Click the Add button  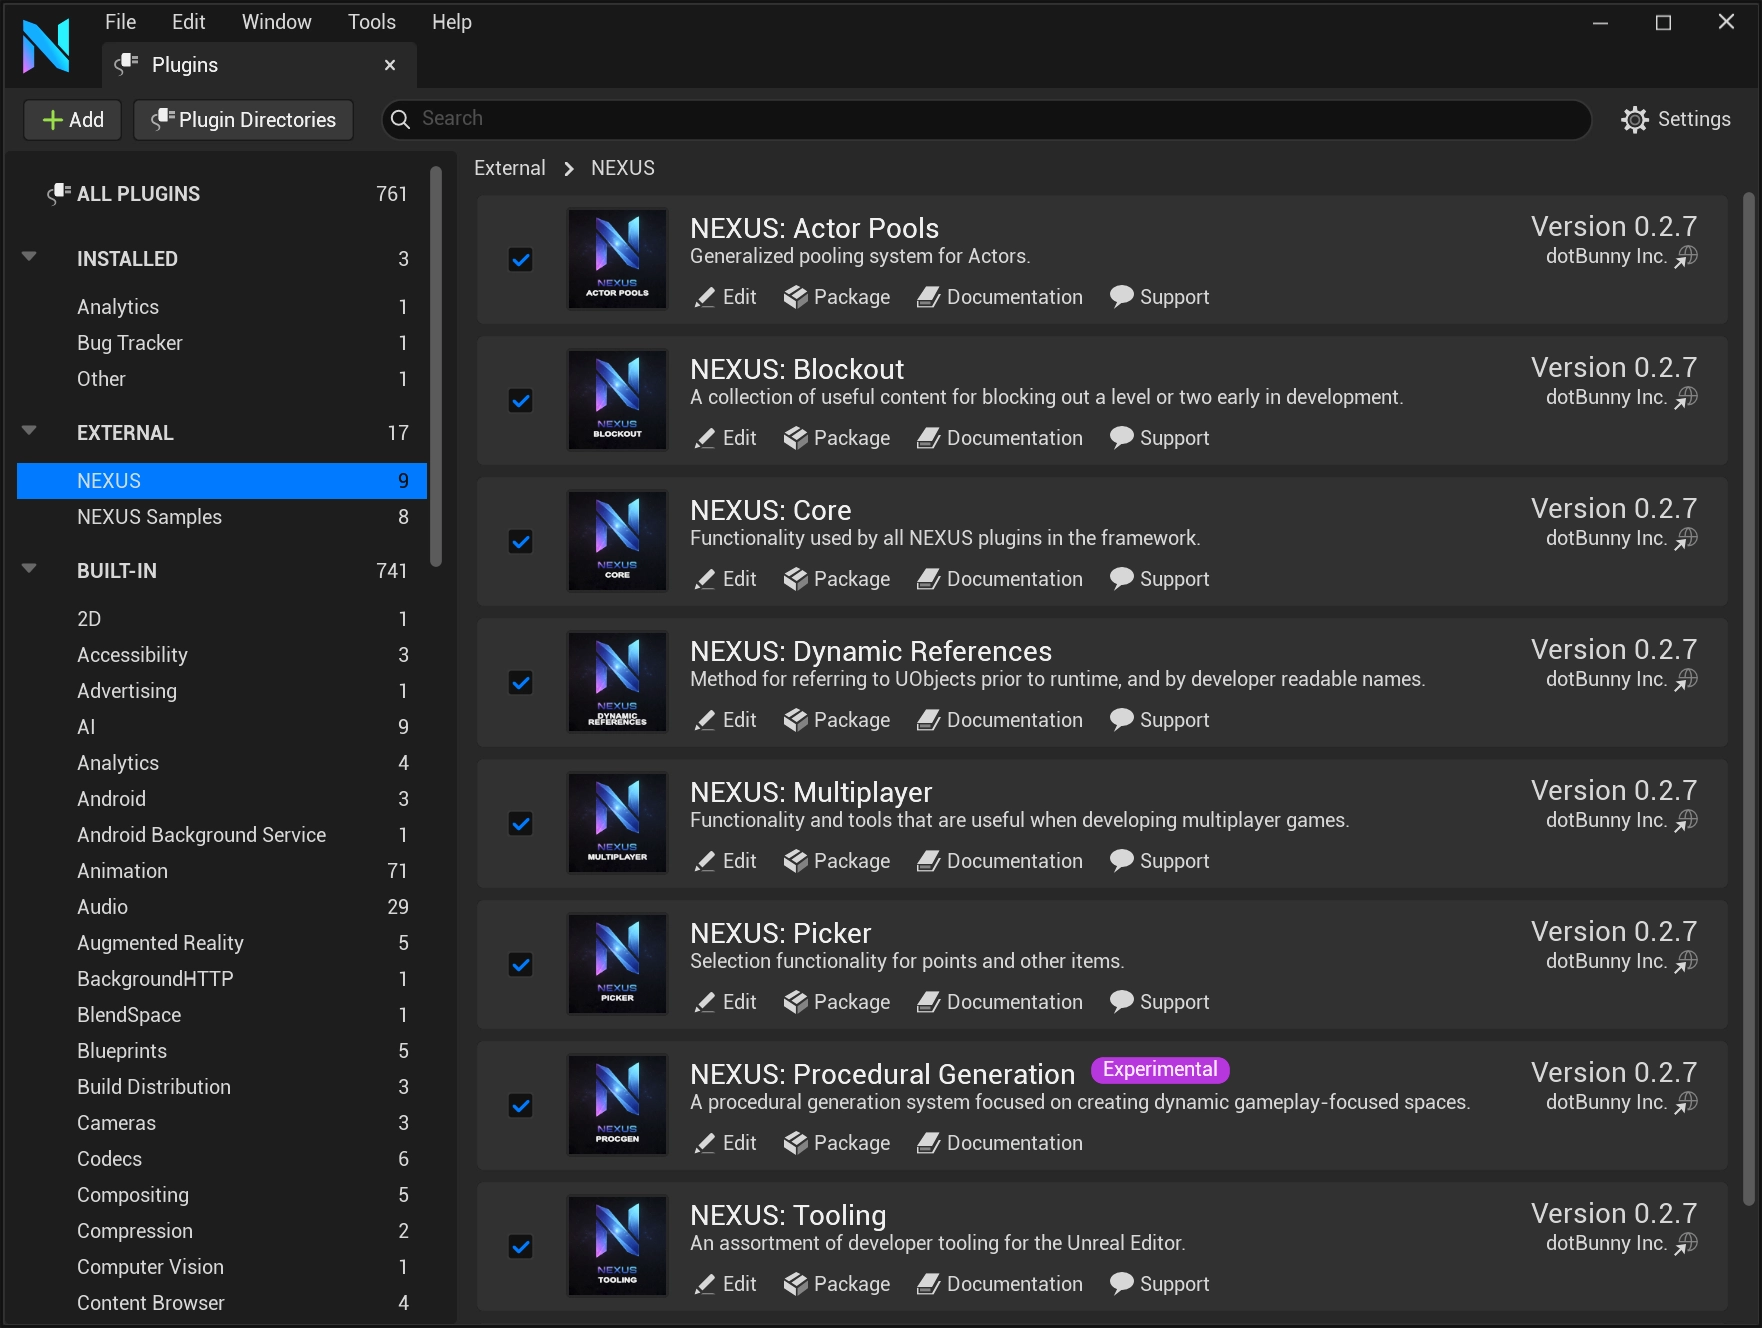(71, 119)
